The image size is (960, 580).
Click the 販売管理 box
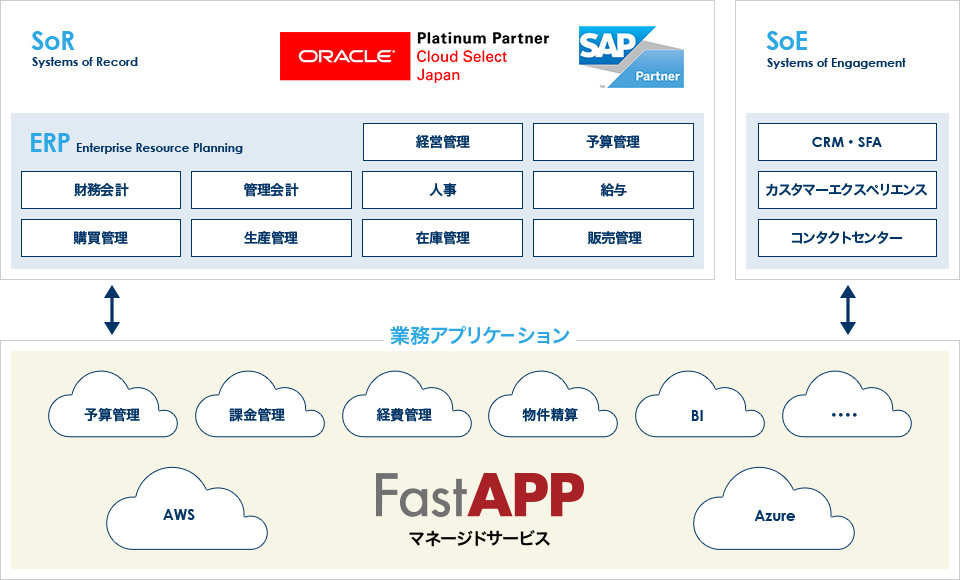[x=613, y=238]
